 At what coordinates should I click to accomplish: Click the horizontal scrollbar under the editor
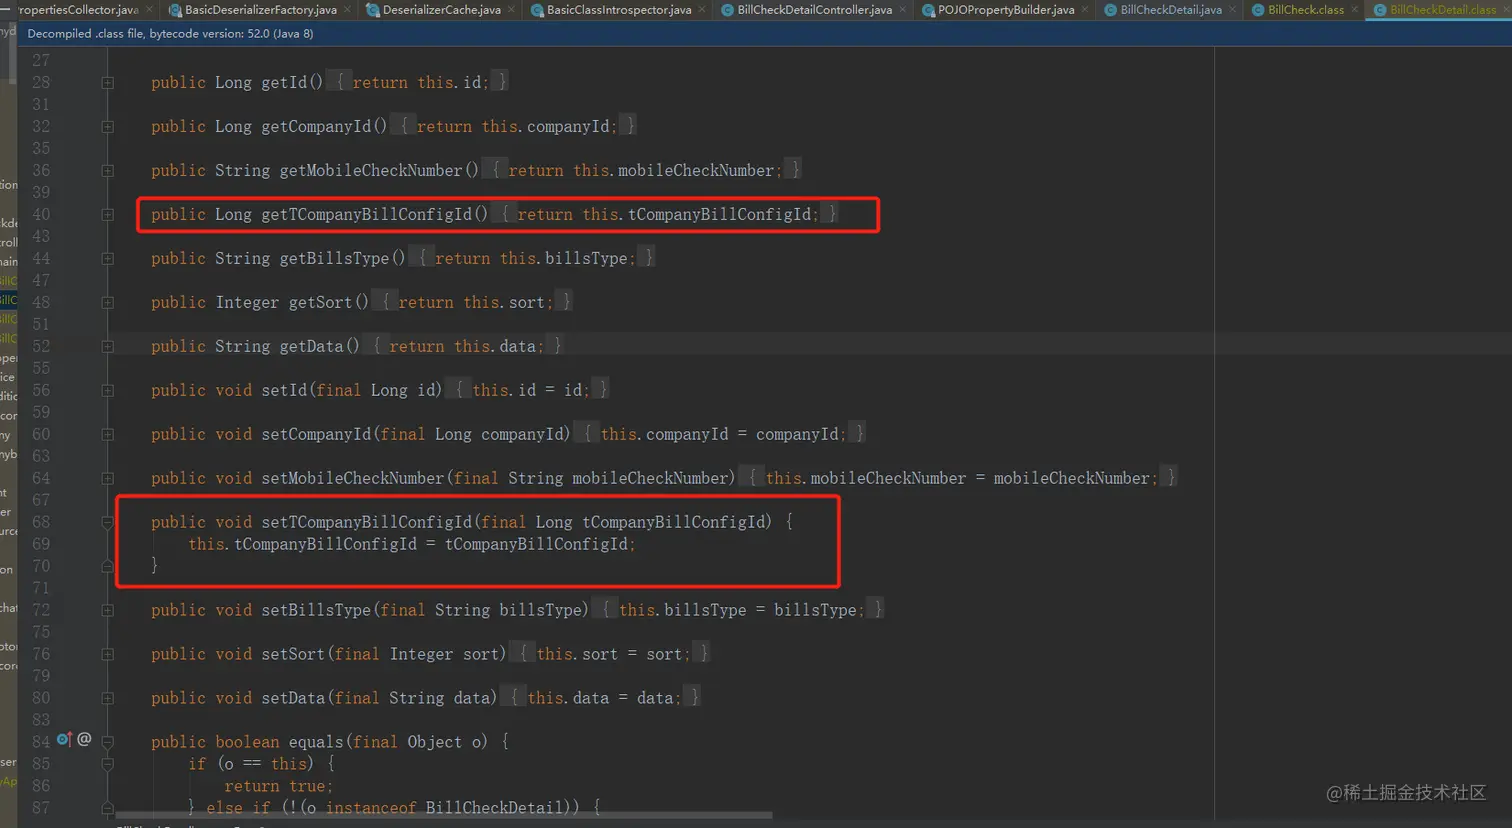pos(444,815)
